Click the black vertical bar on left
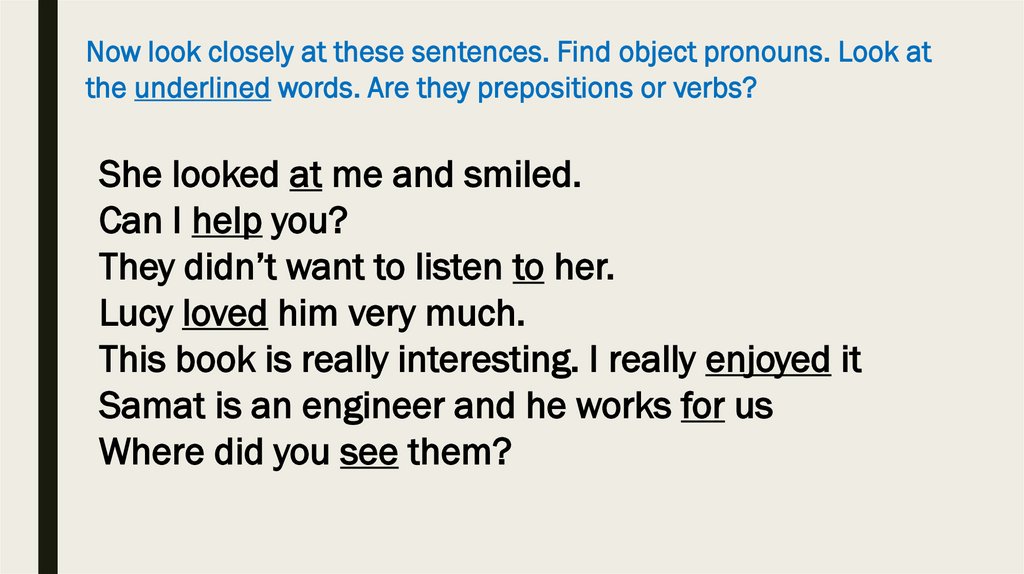The width and height of the screenshot is (1024, 574). 47,300
